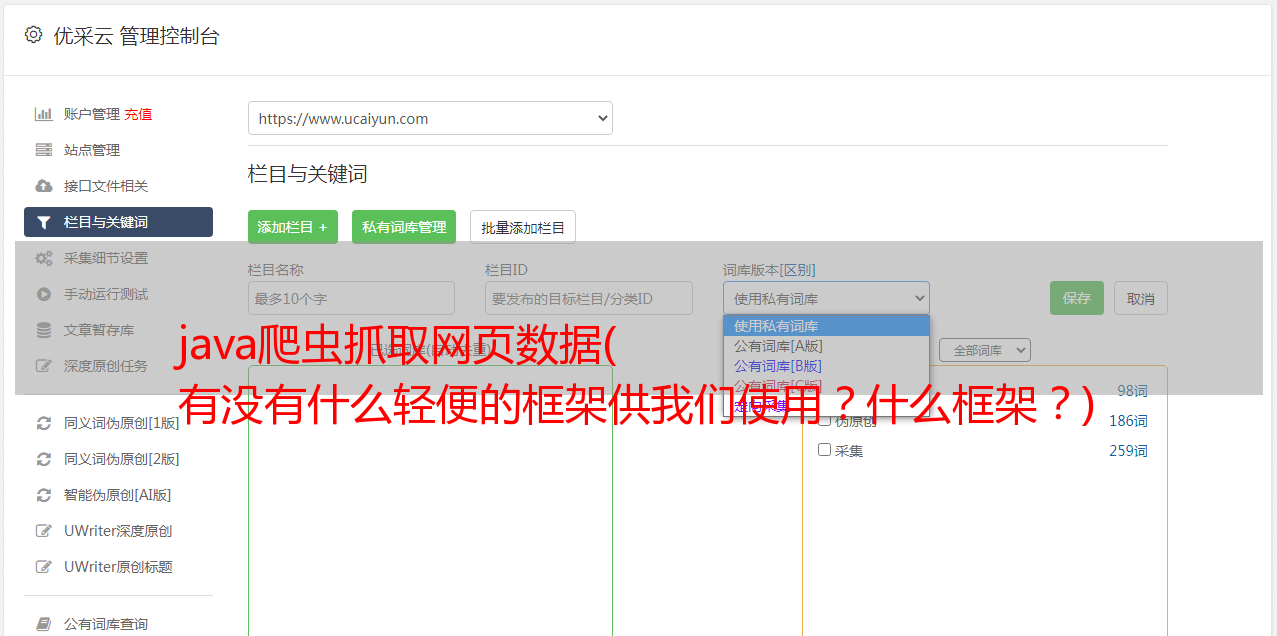Click refresh icon for 同义词伪原创[2版]
Image resolution: width=1277 pixels, height=636 pixels.
pyautogui.click(x=43, y=459)
